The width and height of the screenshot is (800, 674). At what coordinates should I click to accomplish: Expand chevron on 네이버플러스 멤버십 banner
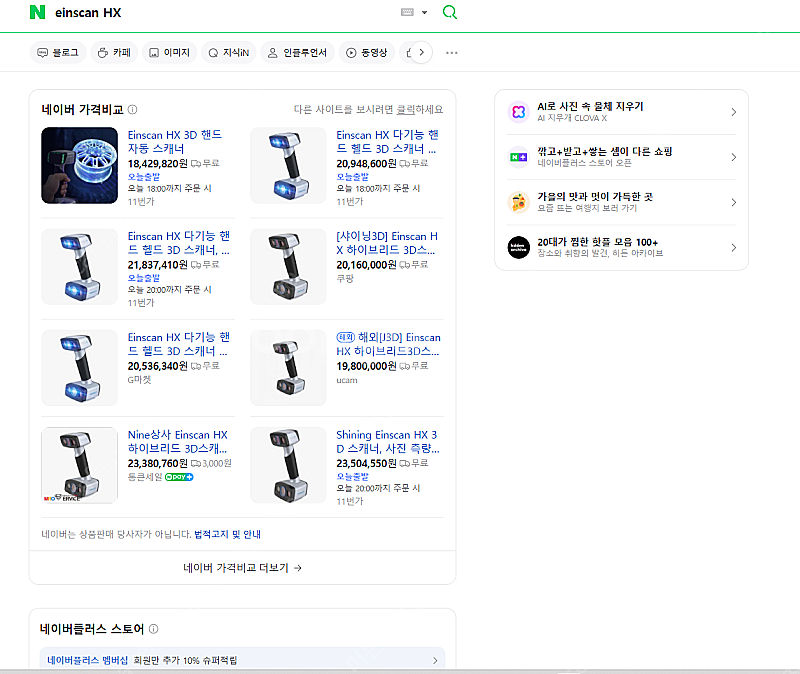(435, 660)
